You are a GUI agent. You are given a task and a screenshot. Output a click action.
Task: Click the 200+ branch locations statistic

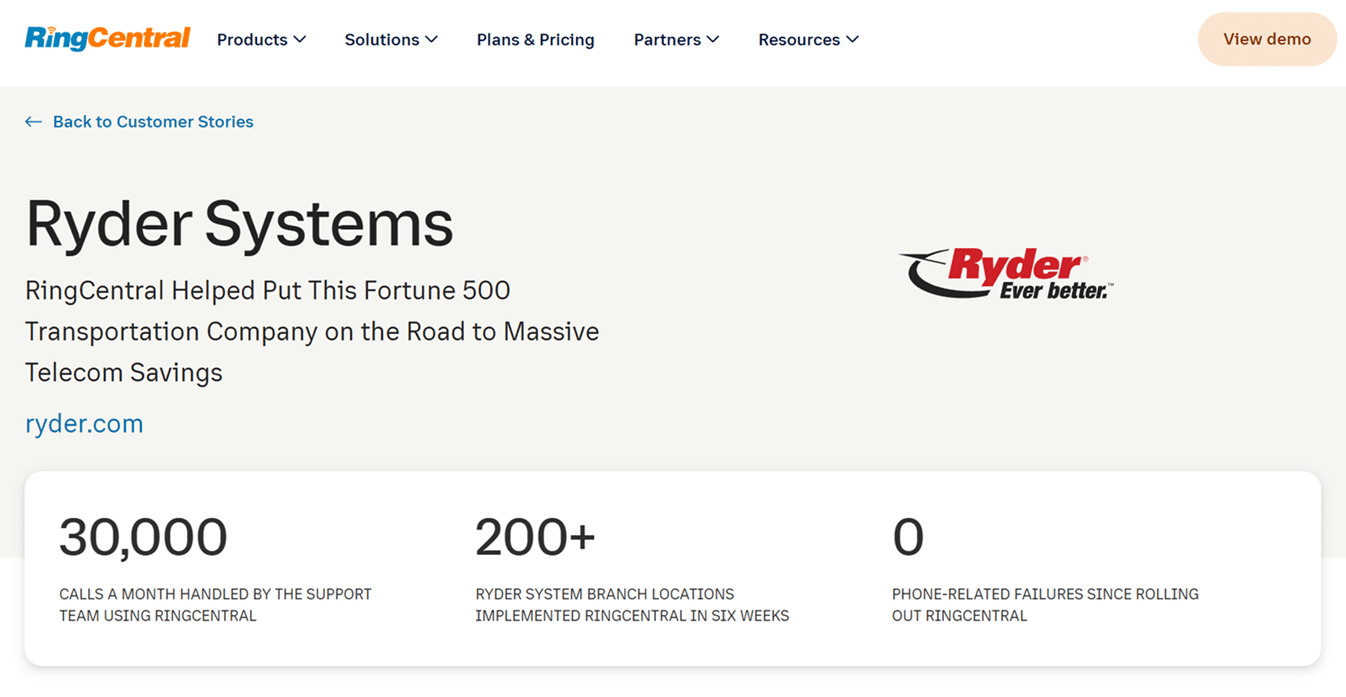pos(535,538)
